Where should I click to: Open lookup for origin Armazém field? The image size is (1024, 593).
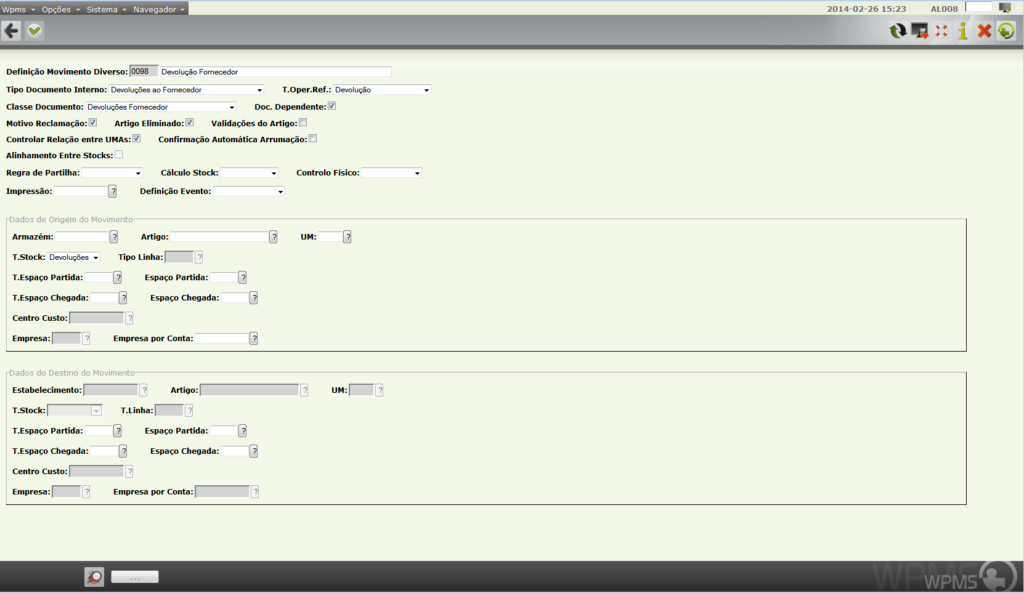[114, 236]
